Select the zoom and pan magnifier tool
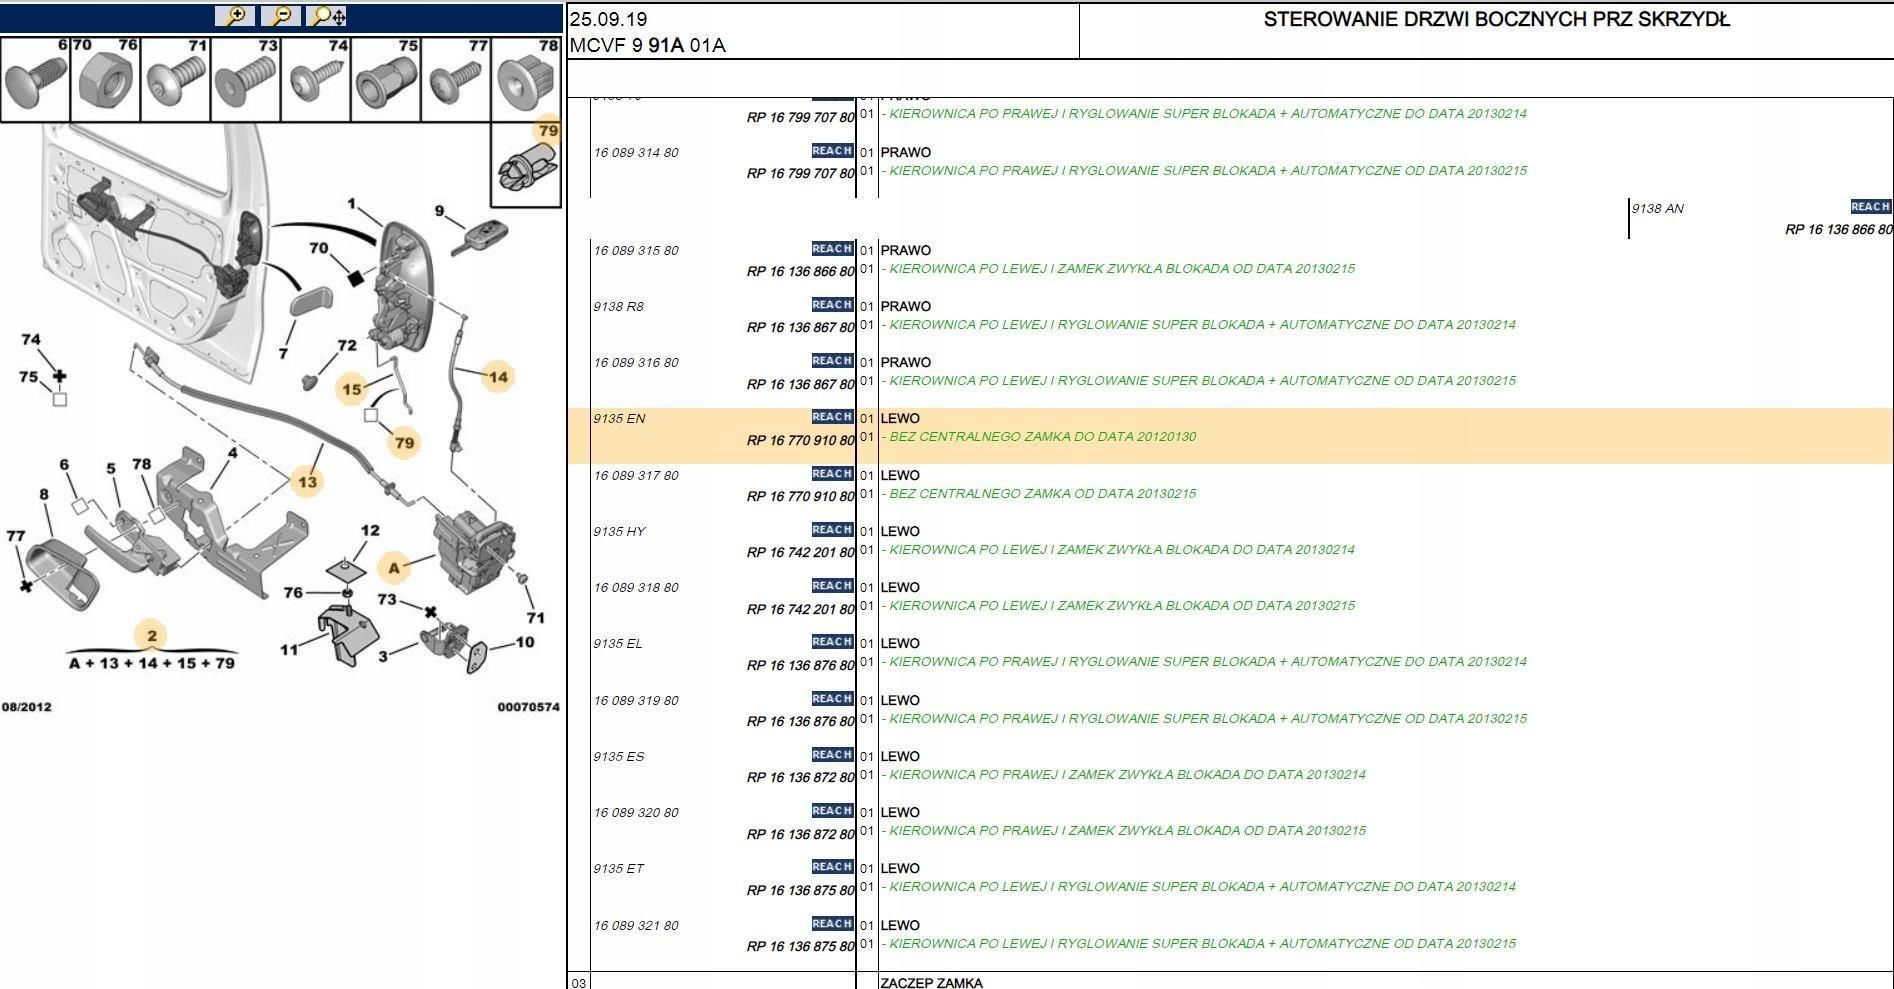This screenshot has height=989, width=1894. (328, 16)
